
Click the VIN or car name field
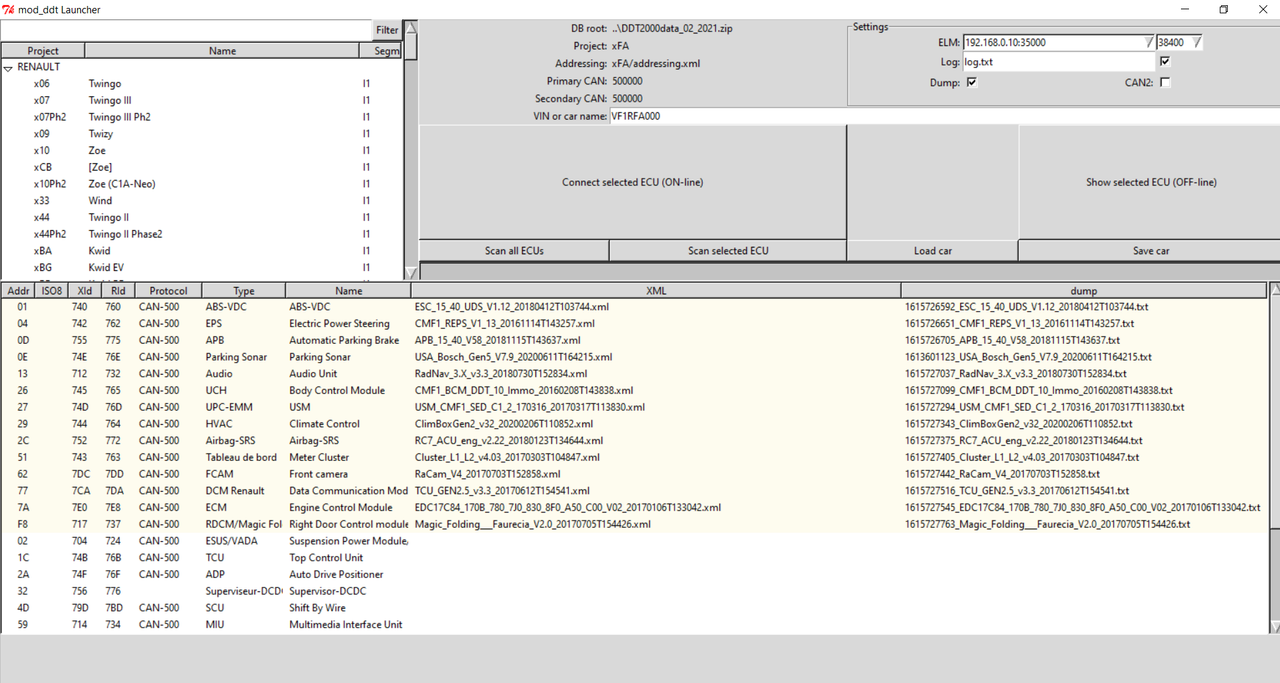point(944,116)
